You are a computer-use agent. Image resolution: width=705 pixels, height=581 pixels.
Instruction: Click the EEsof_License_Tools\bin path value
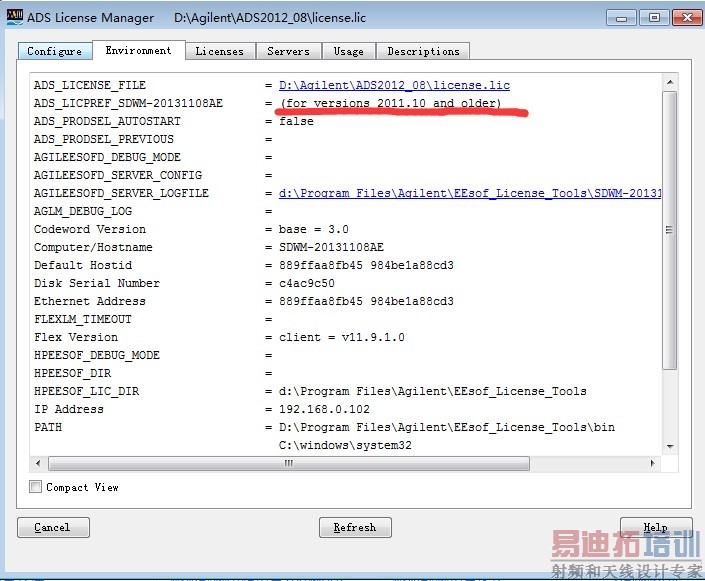click(x=447, y=427)
